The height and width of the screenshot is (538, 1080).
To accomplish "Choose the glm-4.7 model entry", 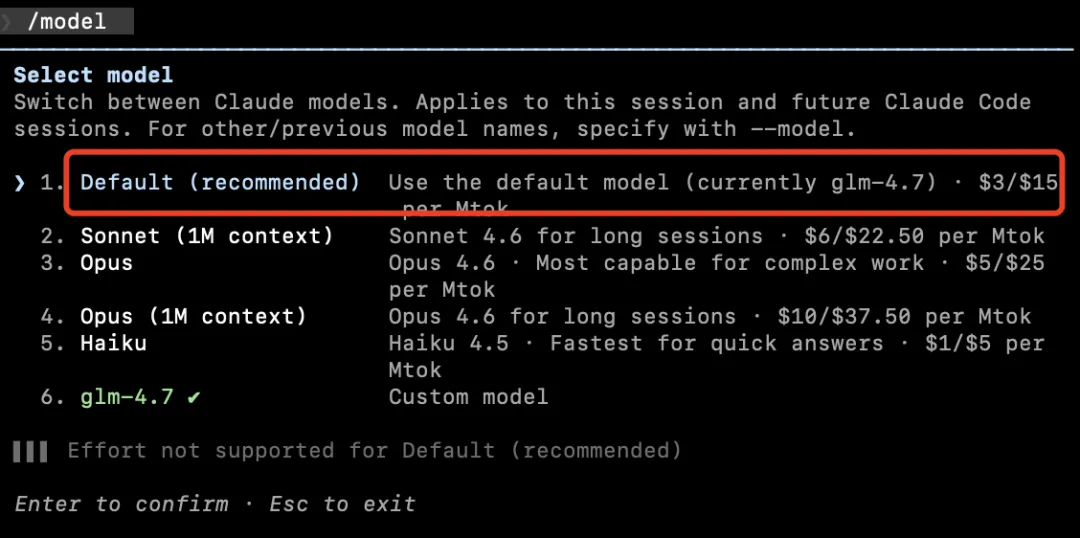I will point(127,397).
